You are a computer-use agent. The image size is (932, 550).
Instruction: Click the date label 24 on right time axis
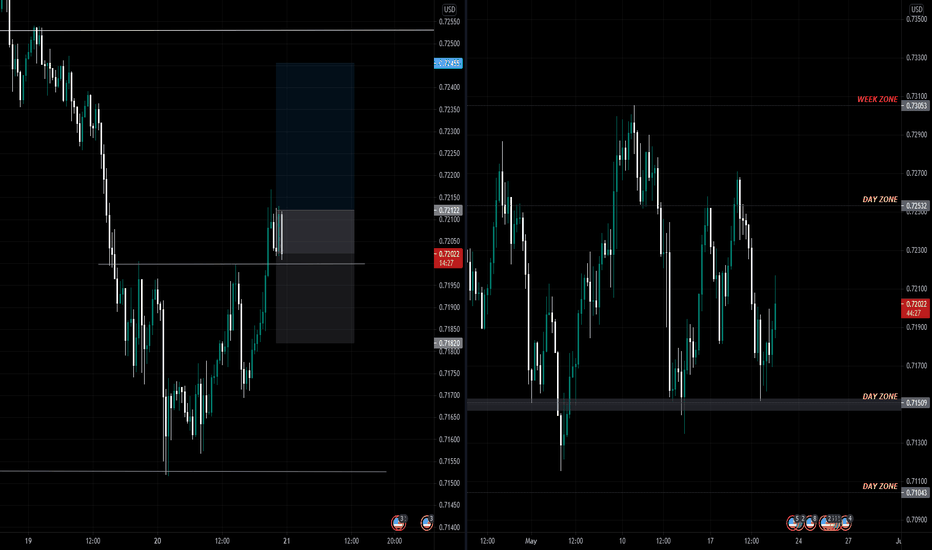(798, 541)
